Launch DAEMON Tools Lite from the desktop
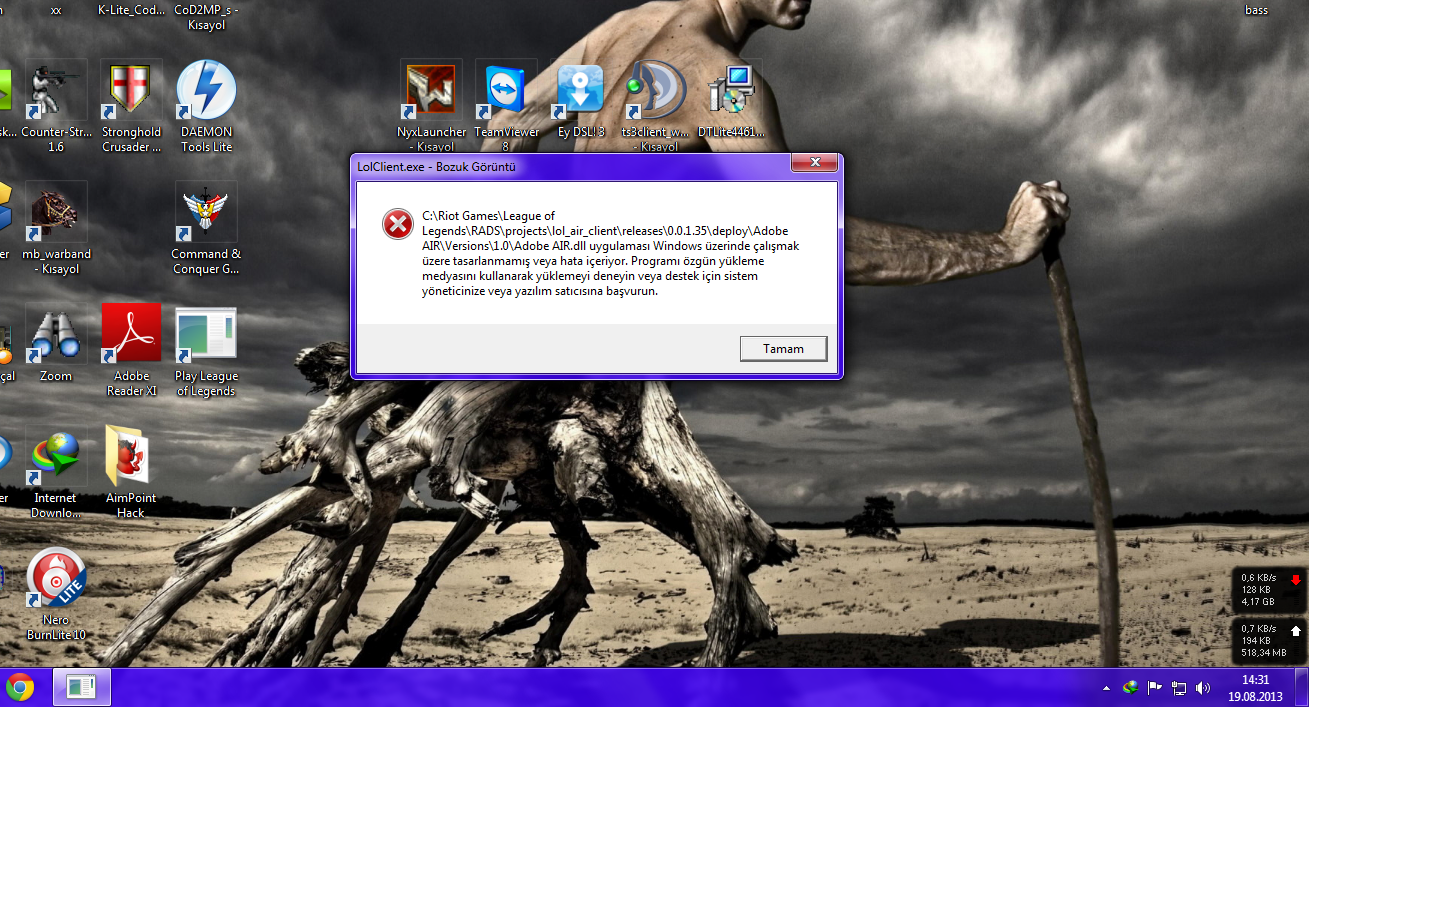The width and height of the screenshot is (1440, 900). tap(206, 106)
